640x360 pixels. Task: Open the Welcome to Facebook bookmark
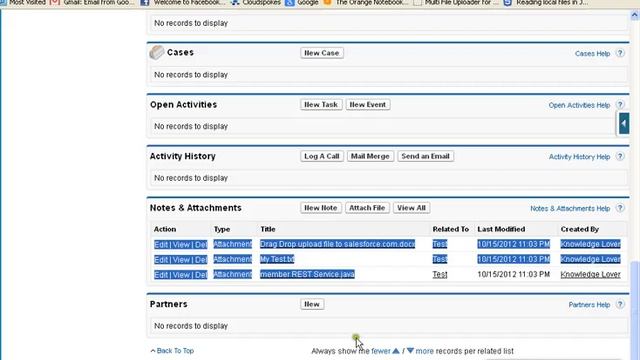183,3
